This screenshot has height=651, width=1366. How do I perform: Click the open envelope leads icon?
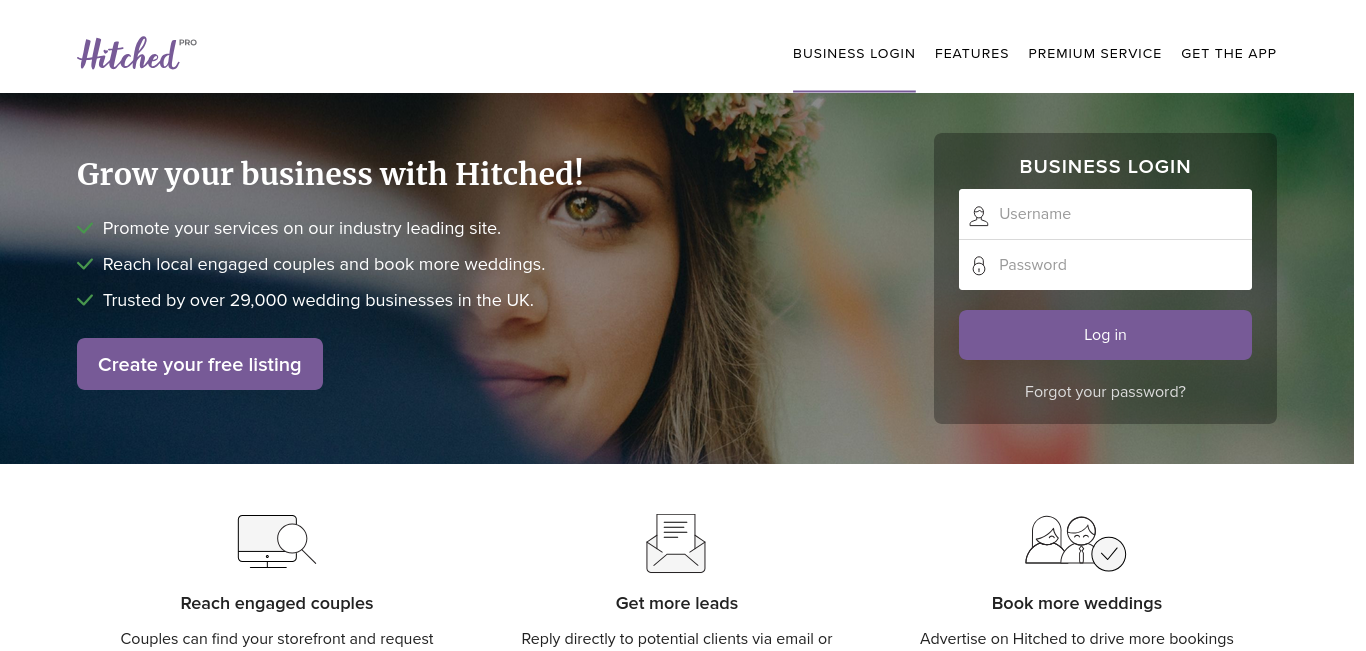(676, 543)
